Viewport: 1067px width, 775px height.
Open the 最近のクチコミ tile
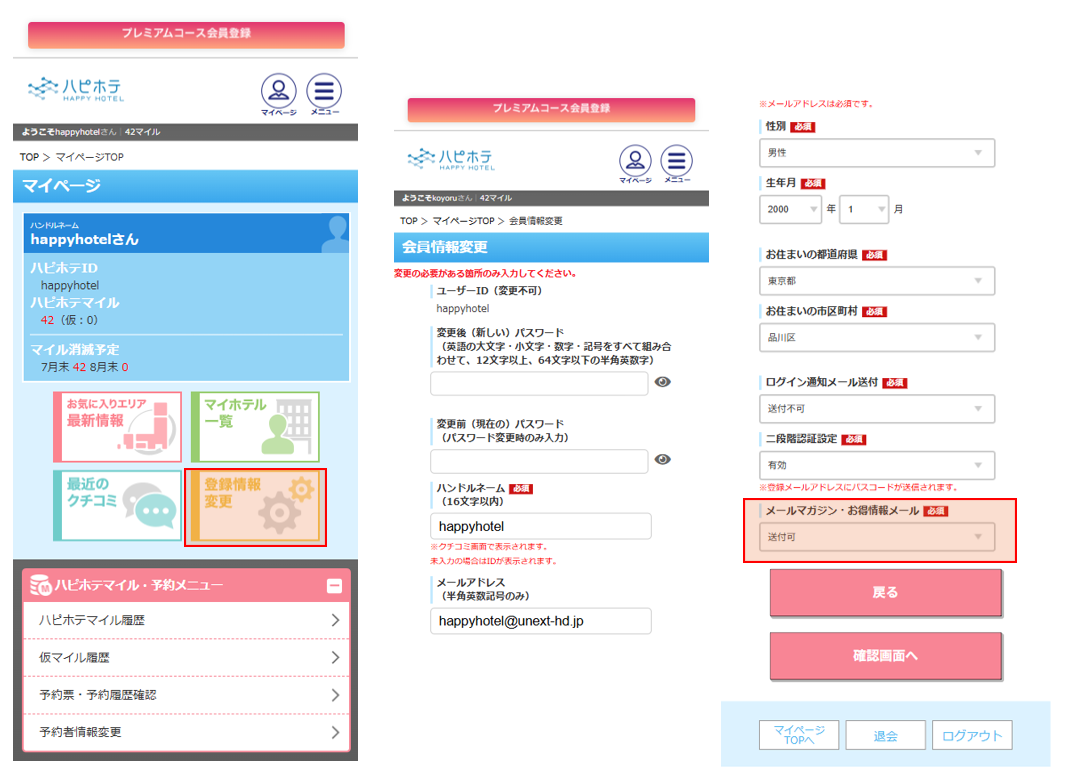(117, 506)
